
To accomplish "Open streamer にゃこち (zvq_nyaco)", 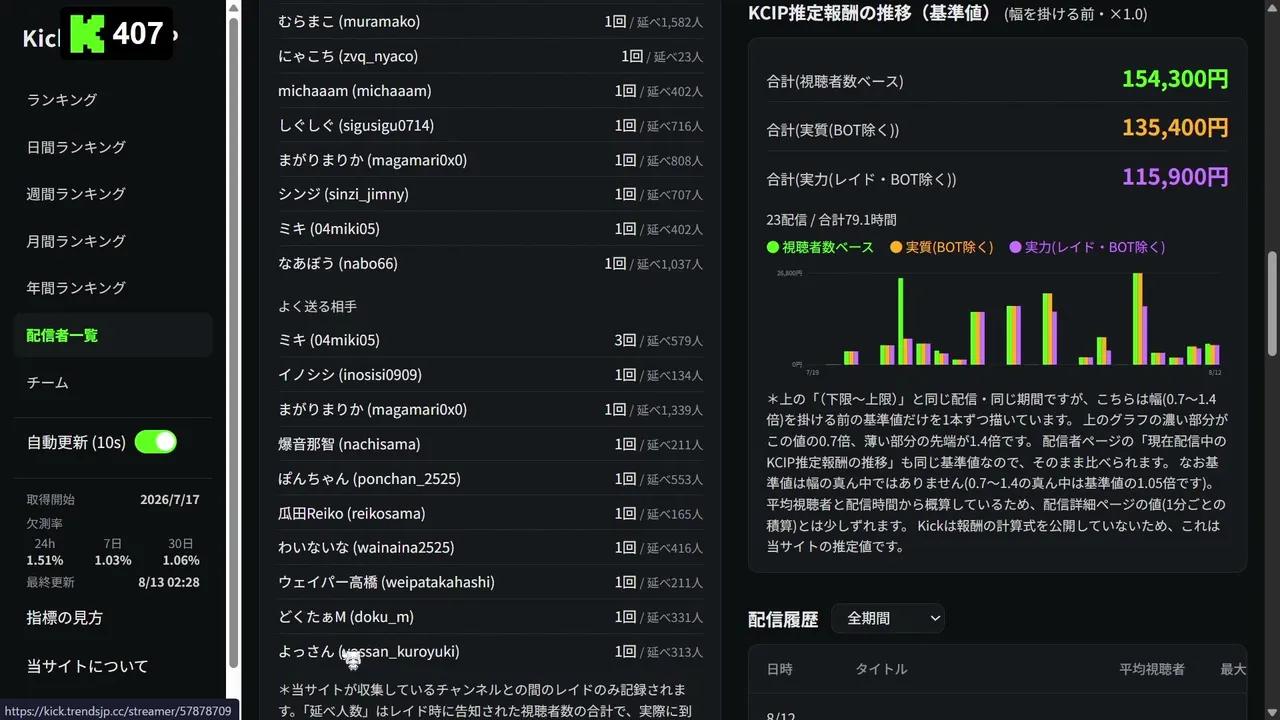I will click(x=348, y=56).
